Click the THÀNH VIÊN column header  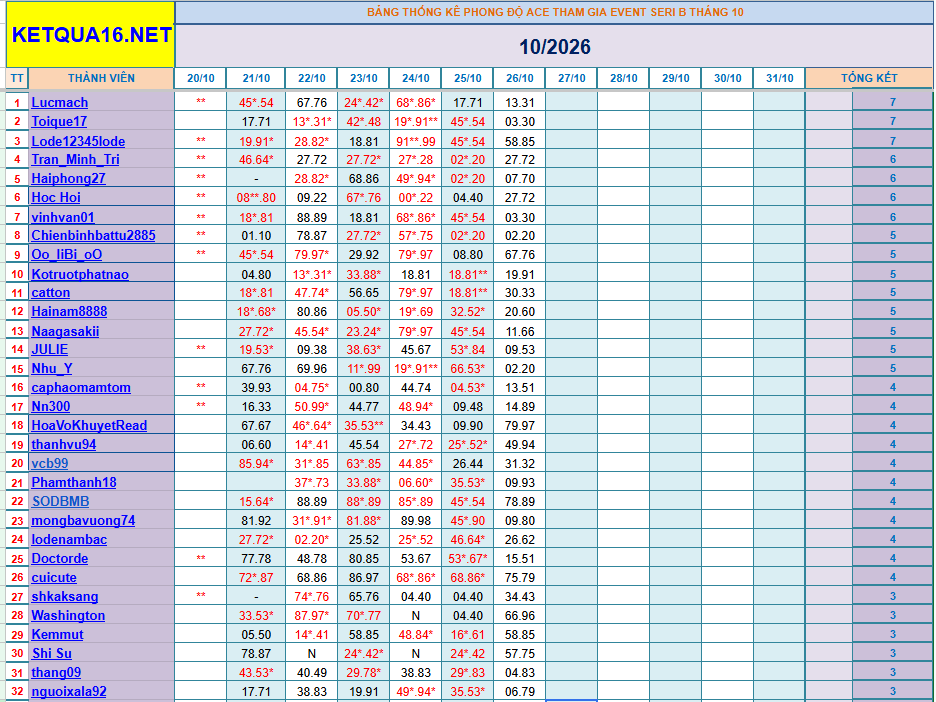tap(101, 78)
